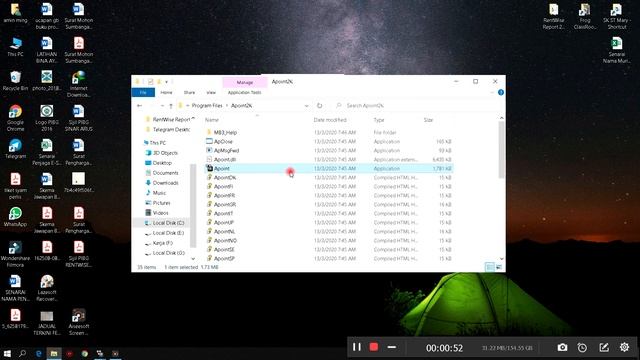Open the Recycle Bin
Screen dimensions: 640x360
[x=15, y=81]
